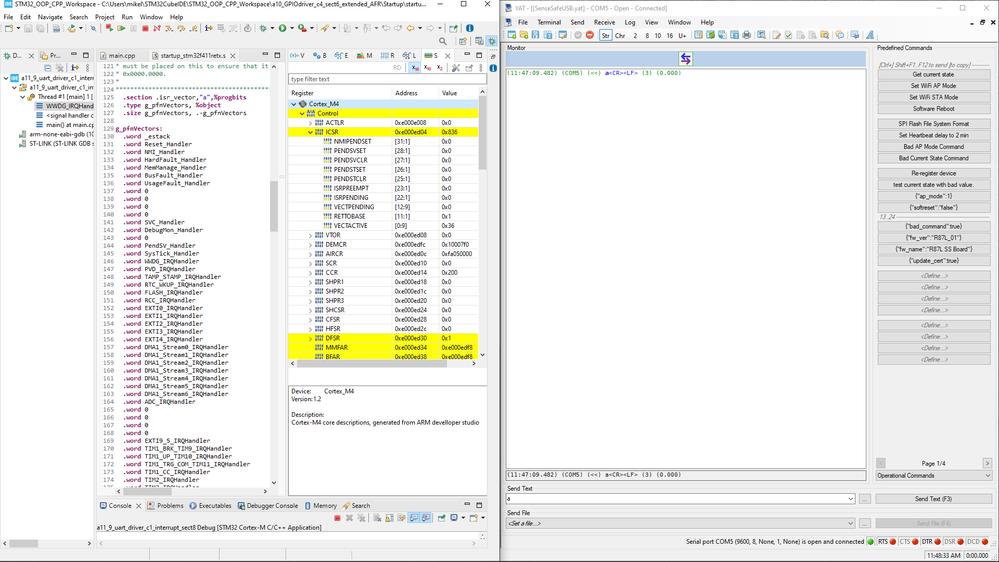The image size is (999, 562).
Task: Switch to main.cpp editor tab
Action: pos(122,56)
